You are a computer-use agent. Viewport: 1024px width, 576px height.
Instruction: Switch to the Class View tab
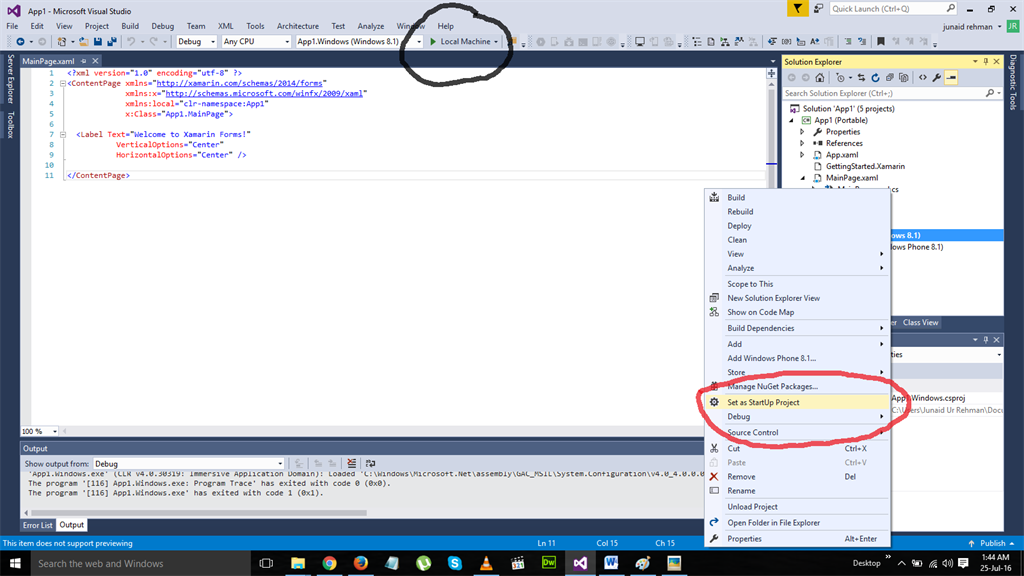[920, 323]
